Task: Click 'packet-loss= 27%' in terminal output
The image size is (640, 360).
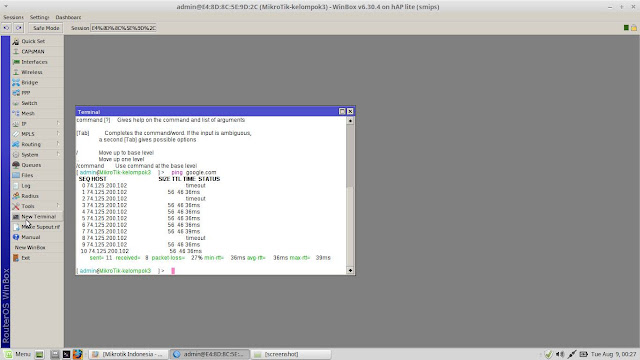Action: [x=177, y=258]
